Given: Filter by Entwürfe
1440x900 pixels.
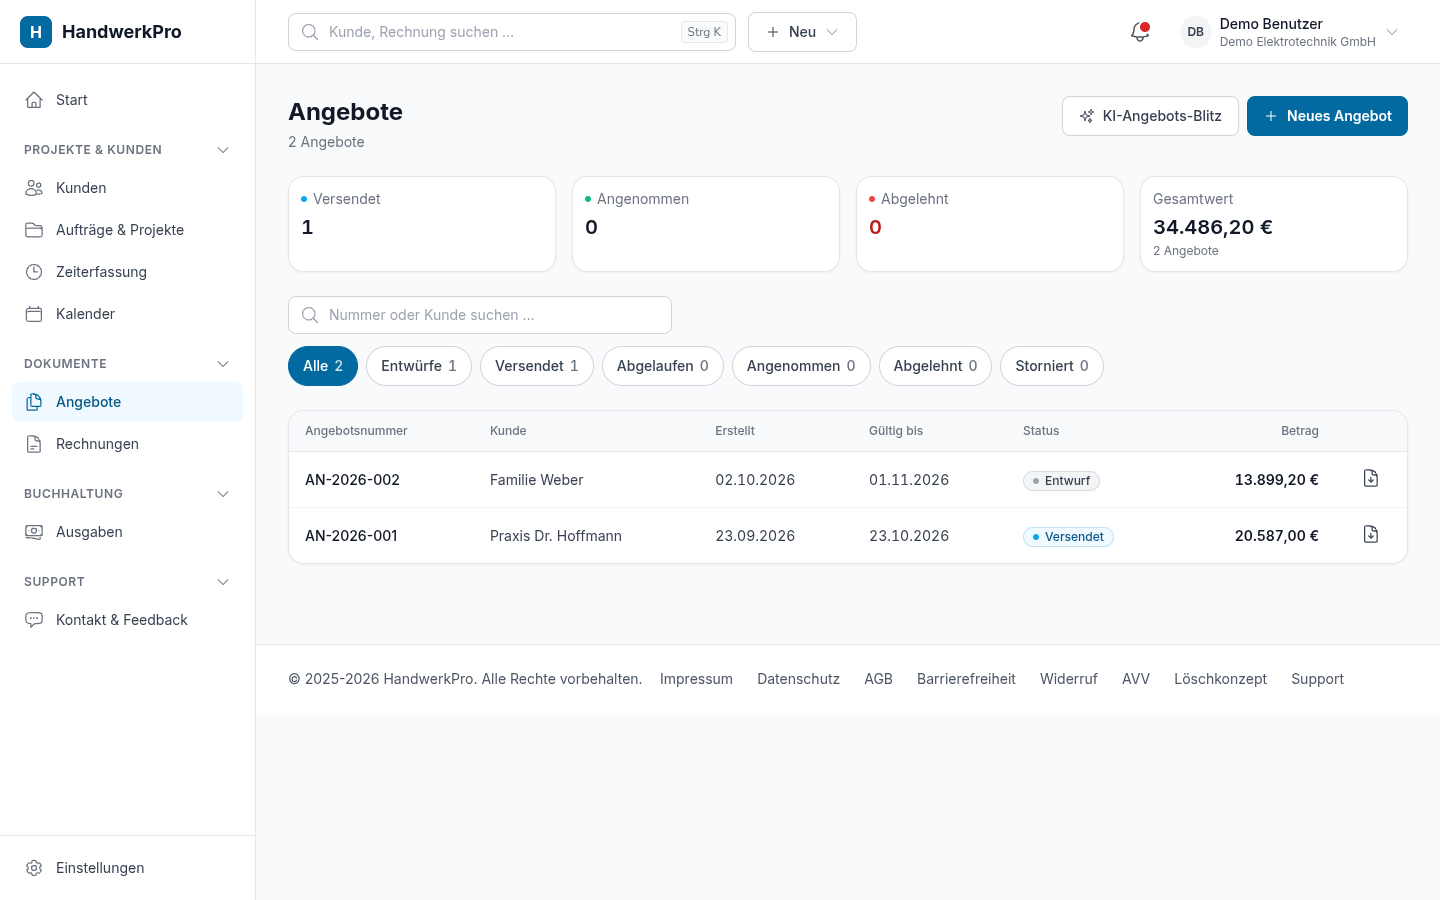Looking at the screenshot, I should click(x=419, y=366).
